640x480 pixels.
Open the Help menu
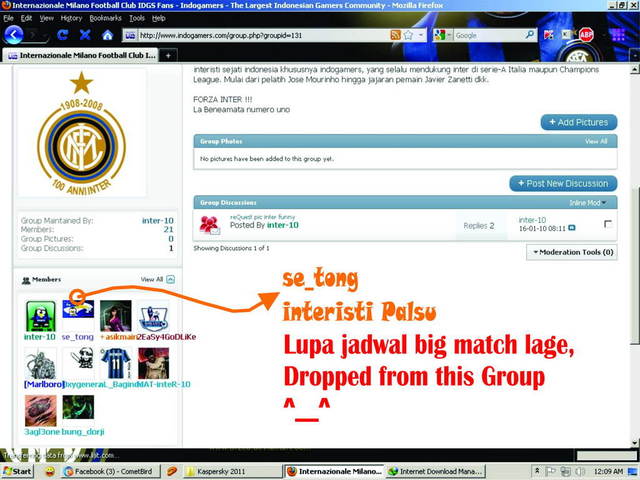click(x=159, y=18)
